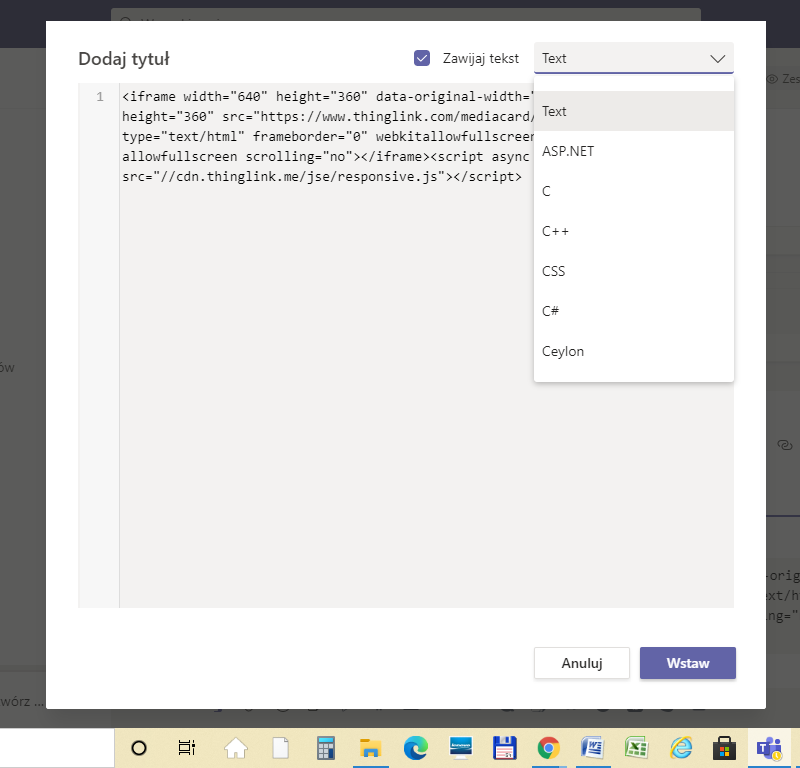This screenshot has height=768, width=800.
Task: Click the Anuluj button
Action: [x=582, y=663]
